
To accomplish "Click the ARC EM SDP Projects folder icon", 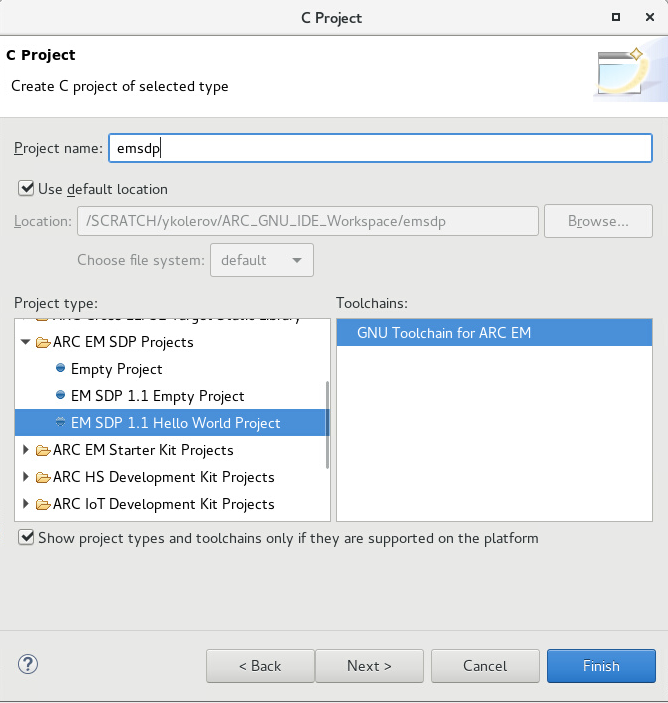I will pos(43,342).
